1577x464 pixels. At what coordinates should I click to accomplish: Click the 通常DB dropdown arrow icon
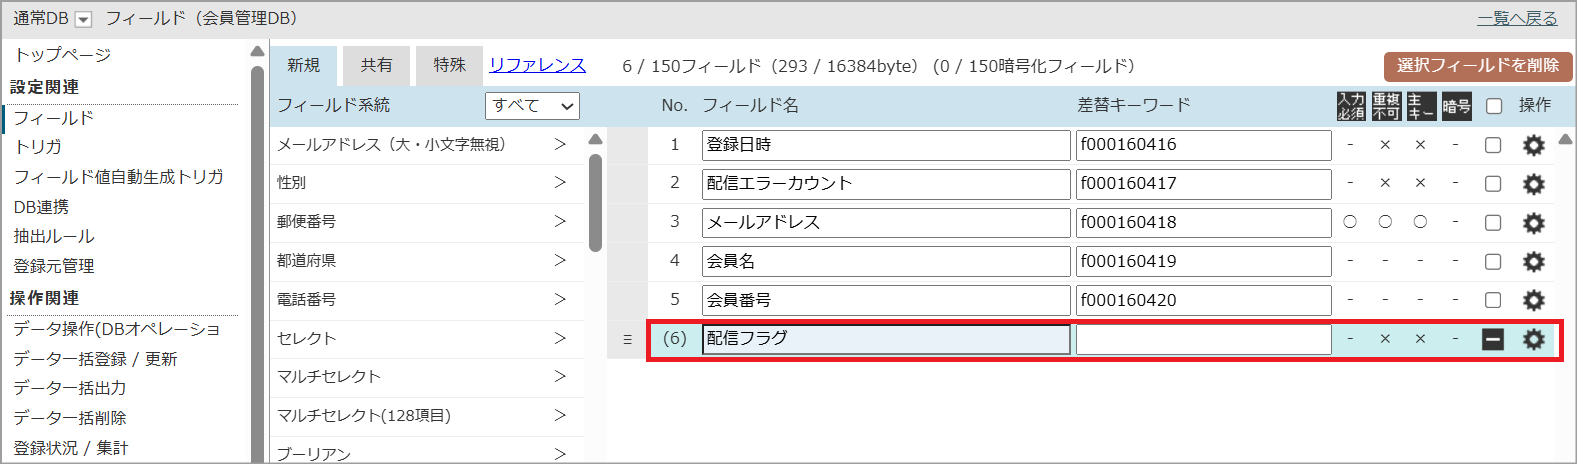click(84, 19)
